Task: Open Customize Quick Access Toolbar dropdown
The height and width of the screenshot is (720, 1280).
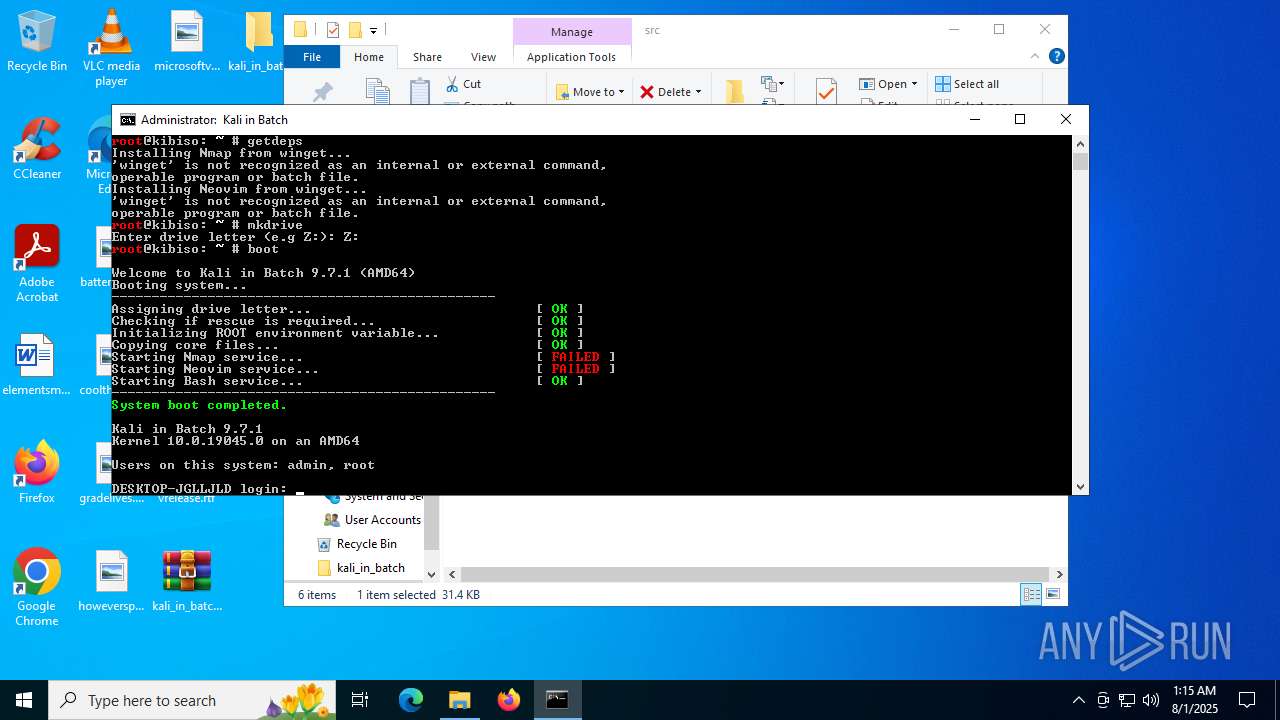Action: (374, 31)
